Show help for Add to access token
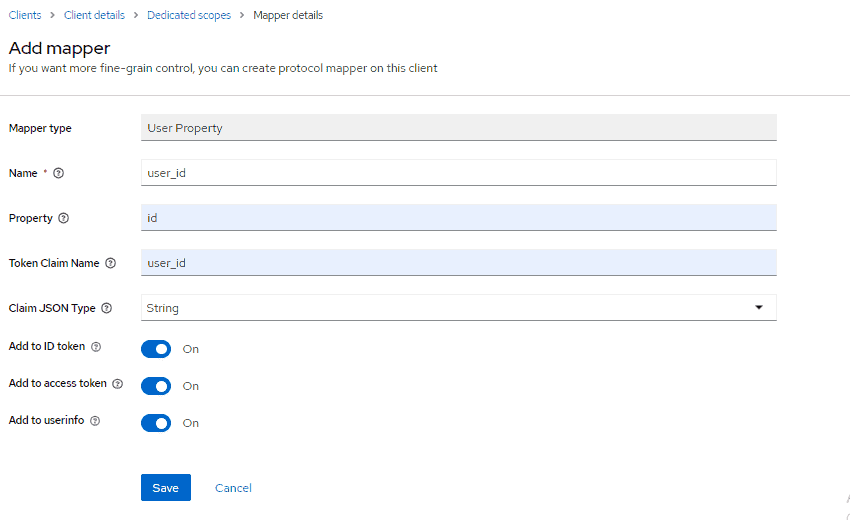850x520 pixels. tap(117, 384)
